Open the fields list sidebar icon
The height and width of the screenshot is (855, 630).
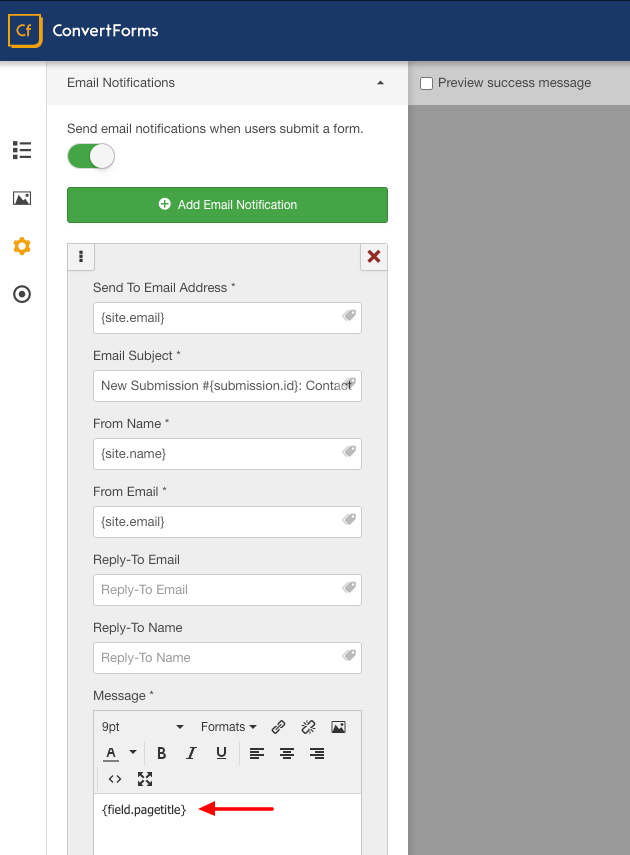point(22,150)
